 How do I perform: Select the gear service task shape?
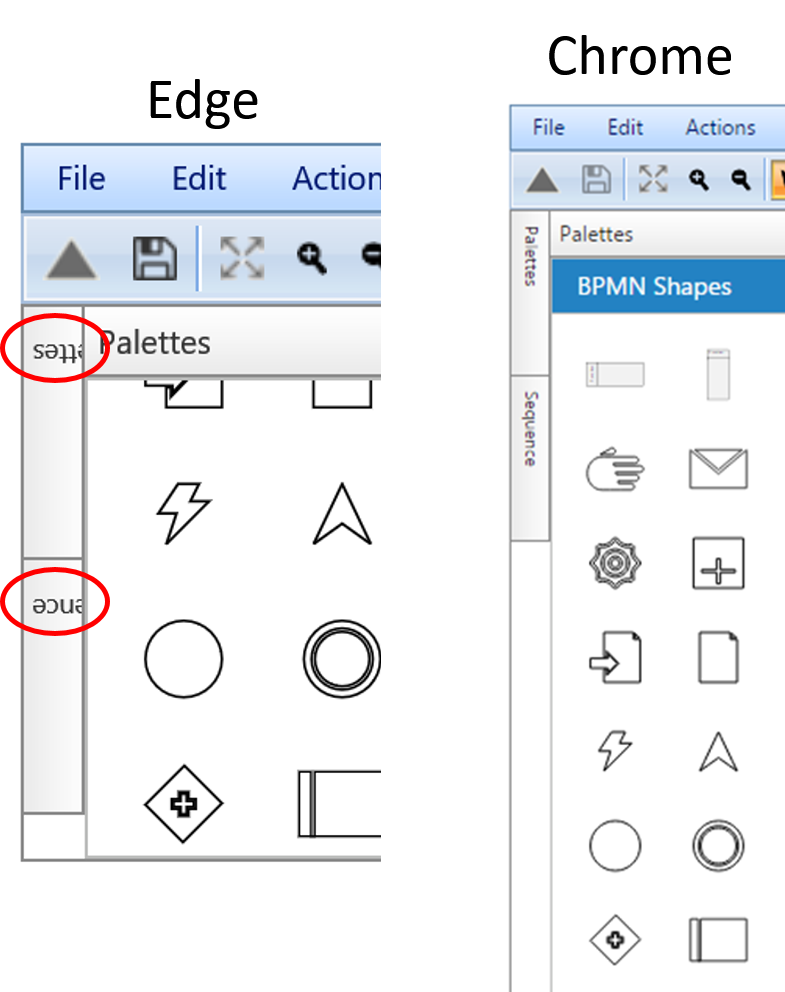pyautogui.click(x=615, y=563)
